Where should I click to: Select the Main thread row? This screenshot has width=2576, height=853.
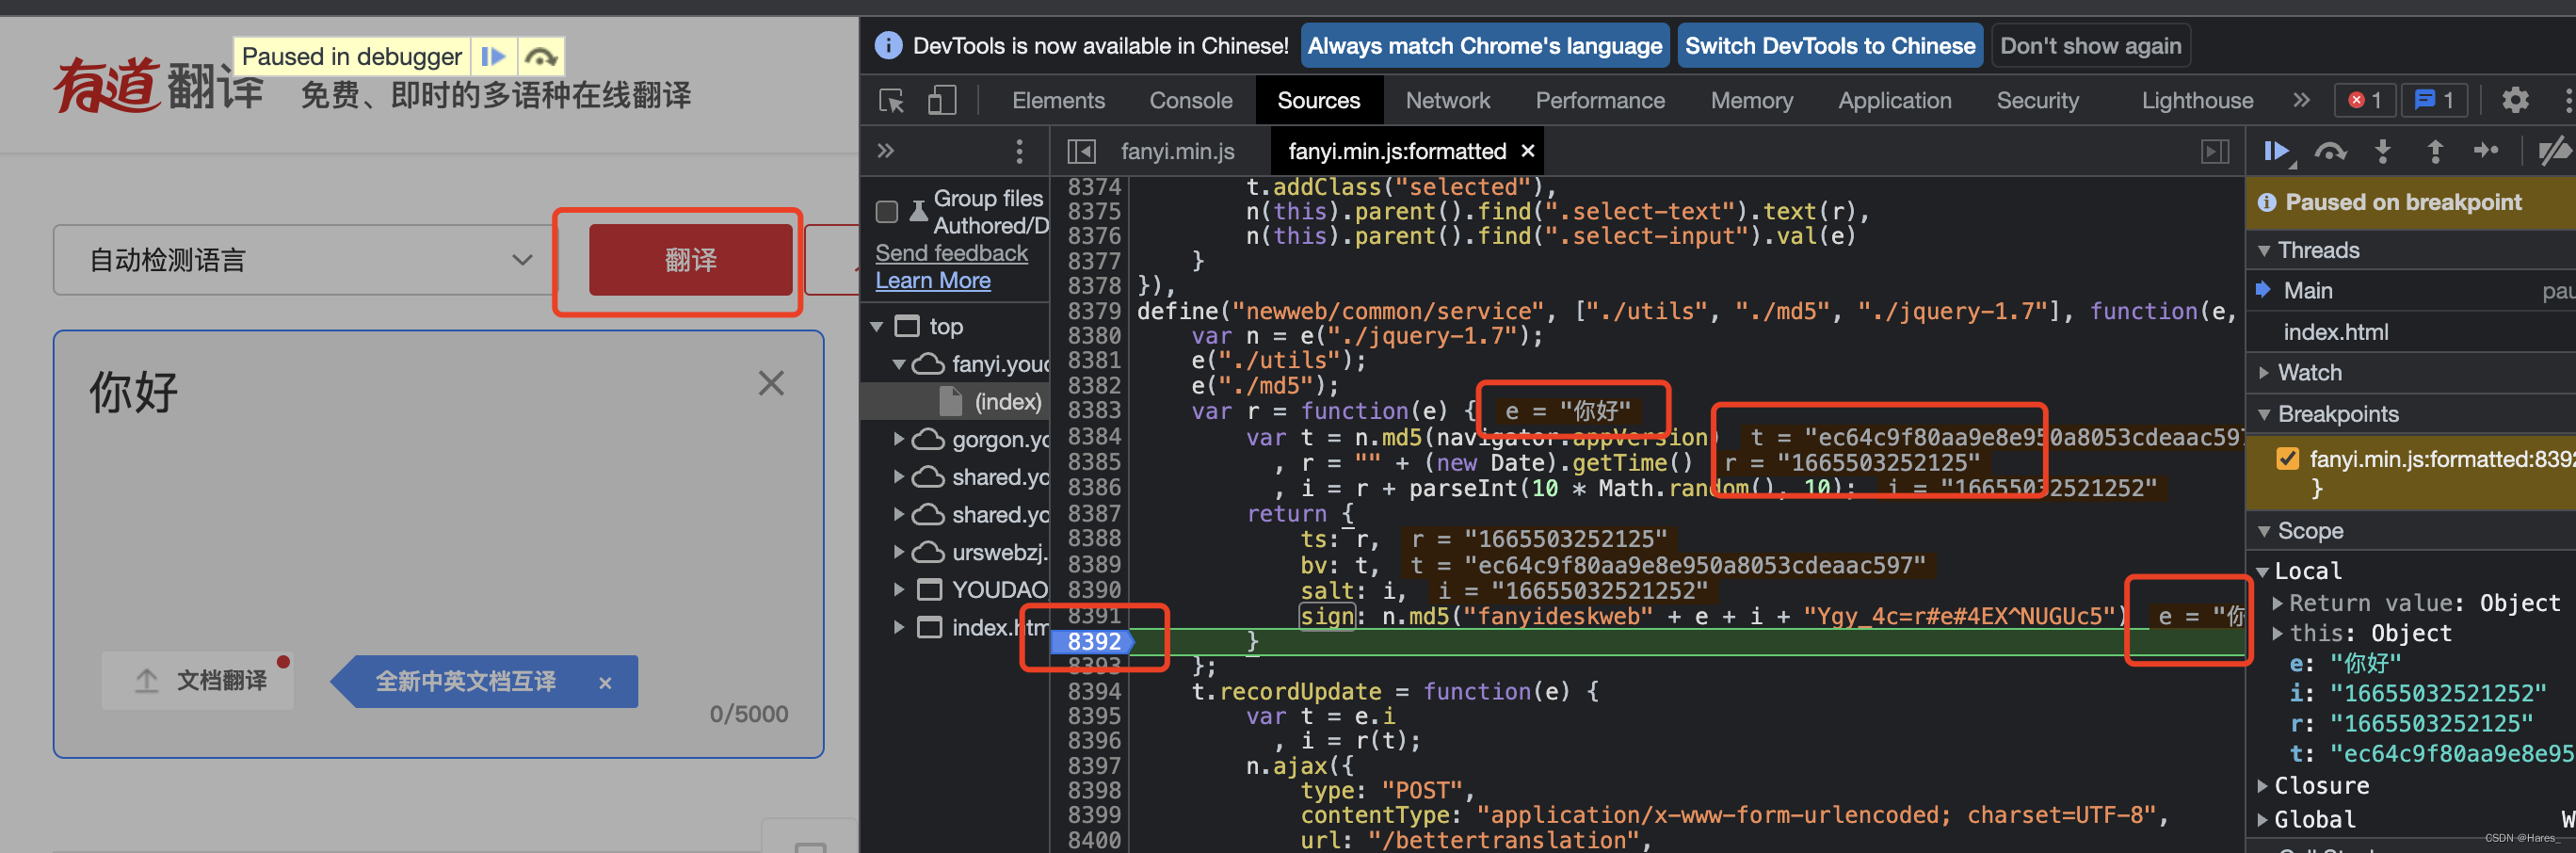click(x=2410, y=290)
